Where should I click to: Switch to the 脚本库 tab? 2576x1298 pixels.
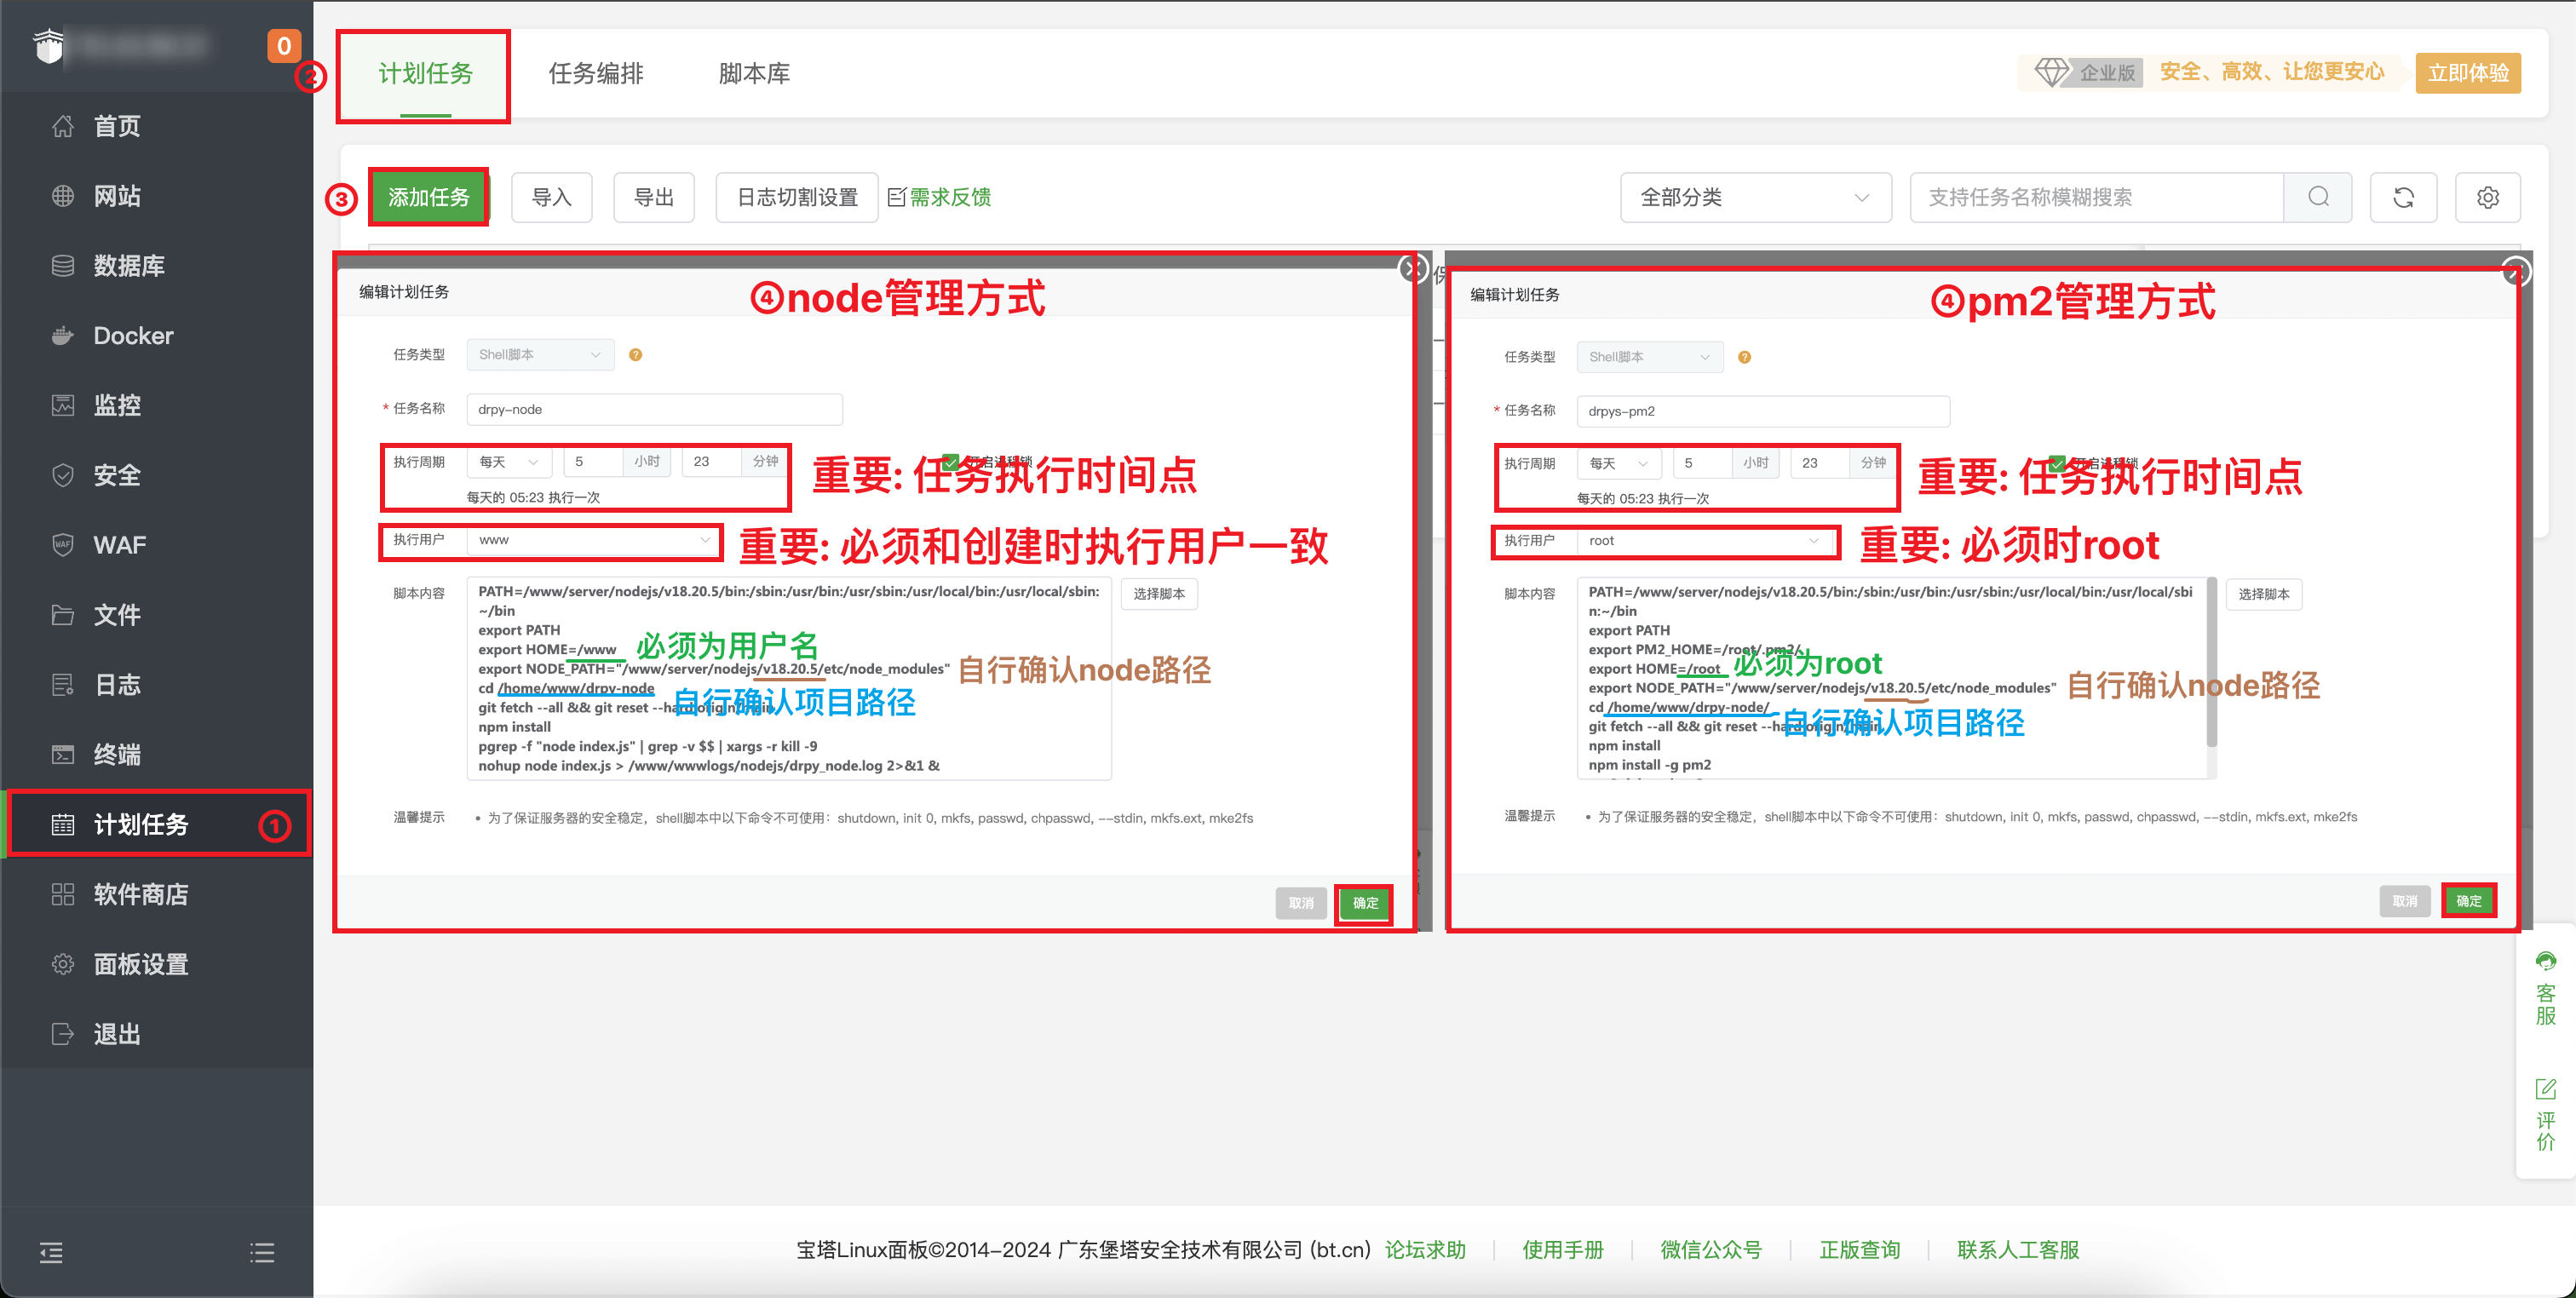coord(754,74)
